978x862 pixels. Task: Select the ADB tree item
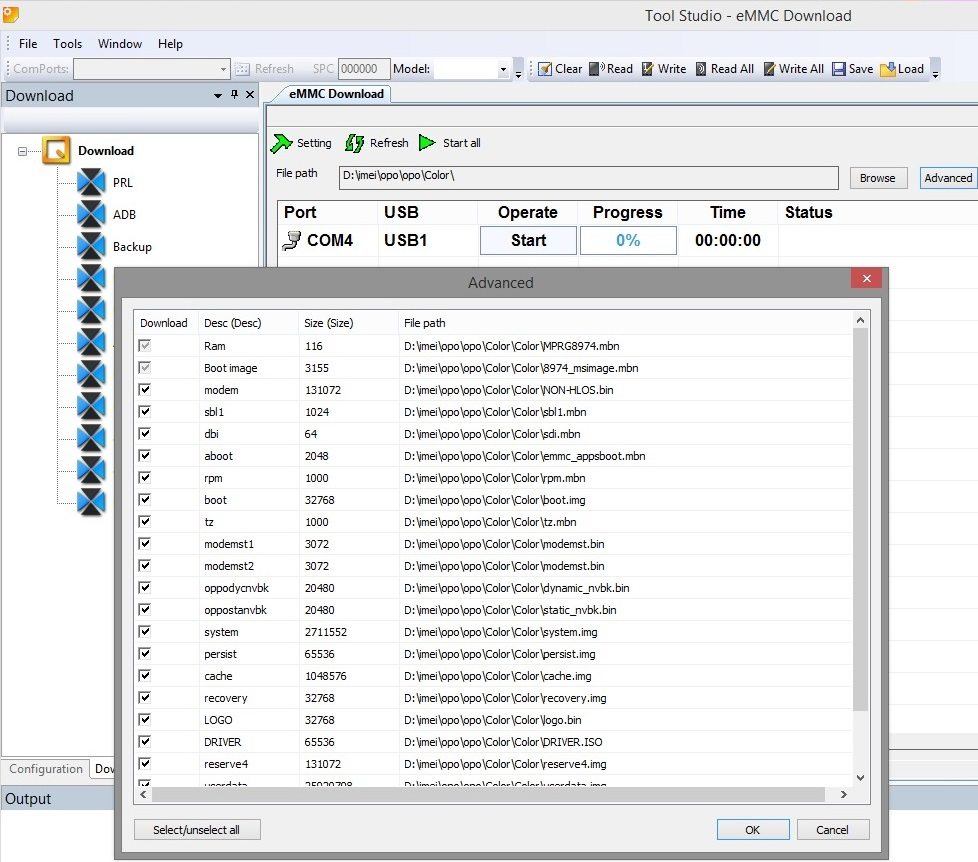124,215
